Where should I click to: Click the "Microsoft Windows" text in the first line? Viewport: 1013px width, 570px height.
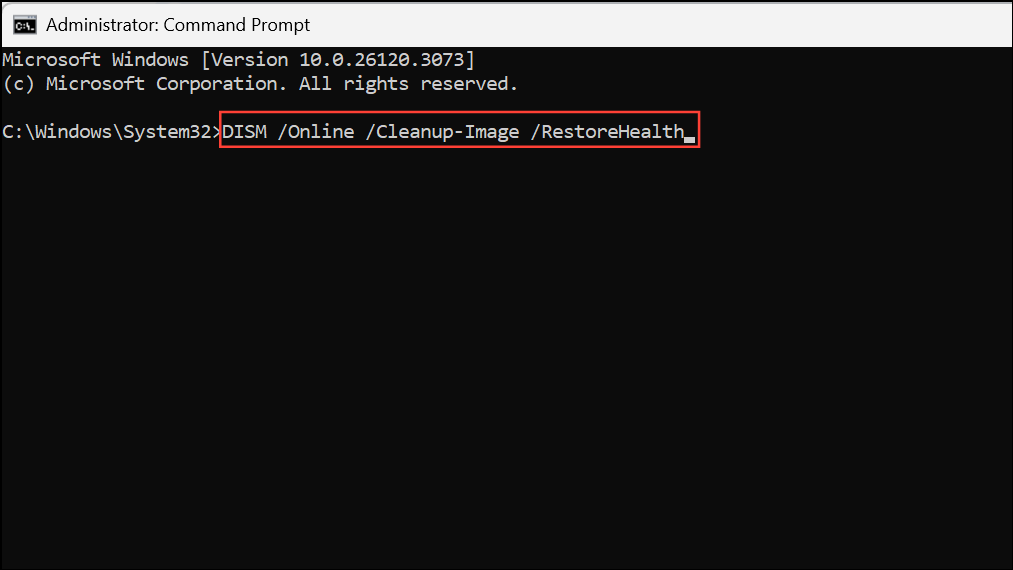pyautogui.click(x=96, y=59)
